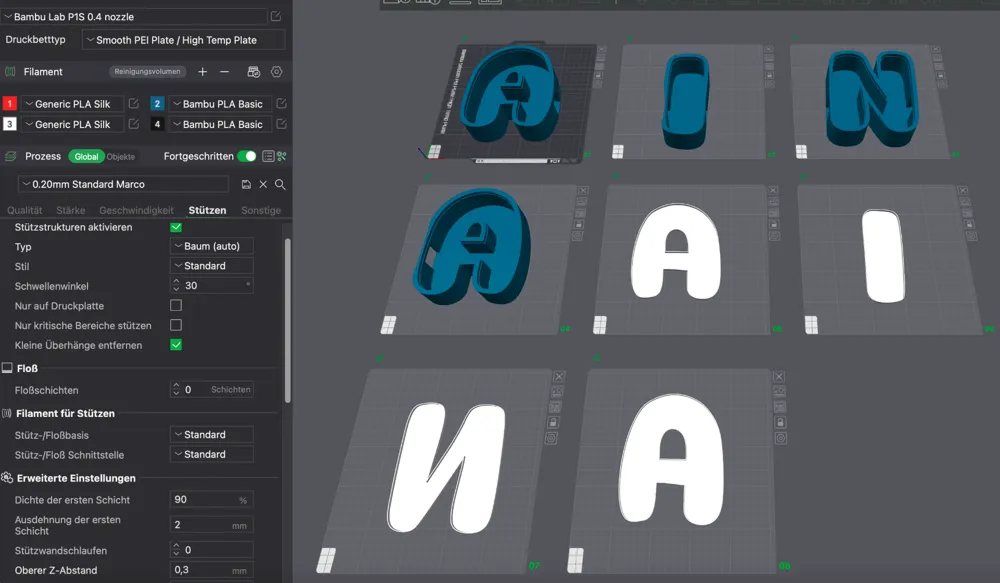Click the Oberer Z-Abstand input field
The height and width of the screenshot is (583, 1000).
pyautogui.click(x=211, y=569)
